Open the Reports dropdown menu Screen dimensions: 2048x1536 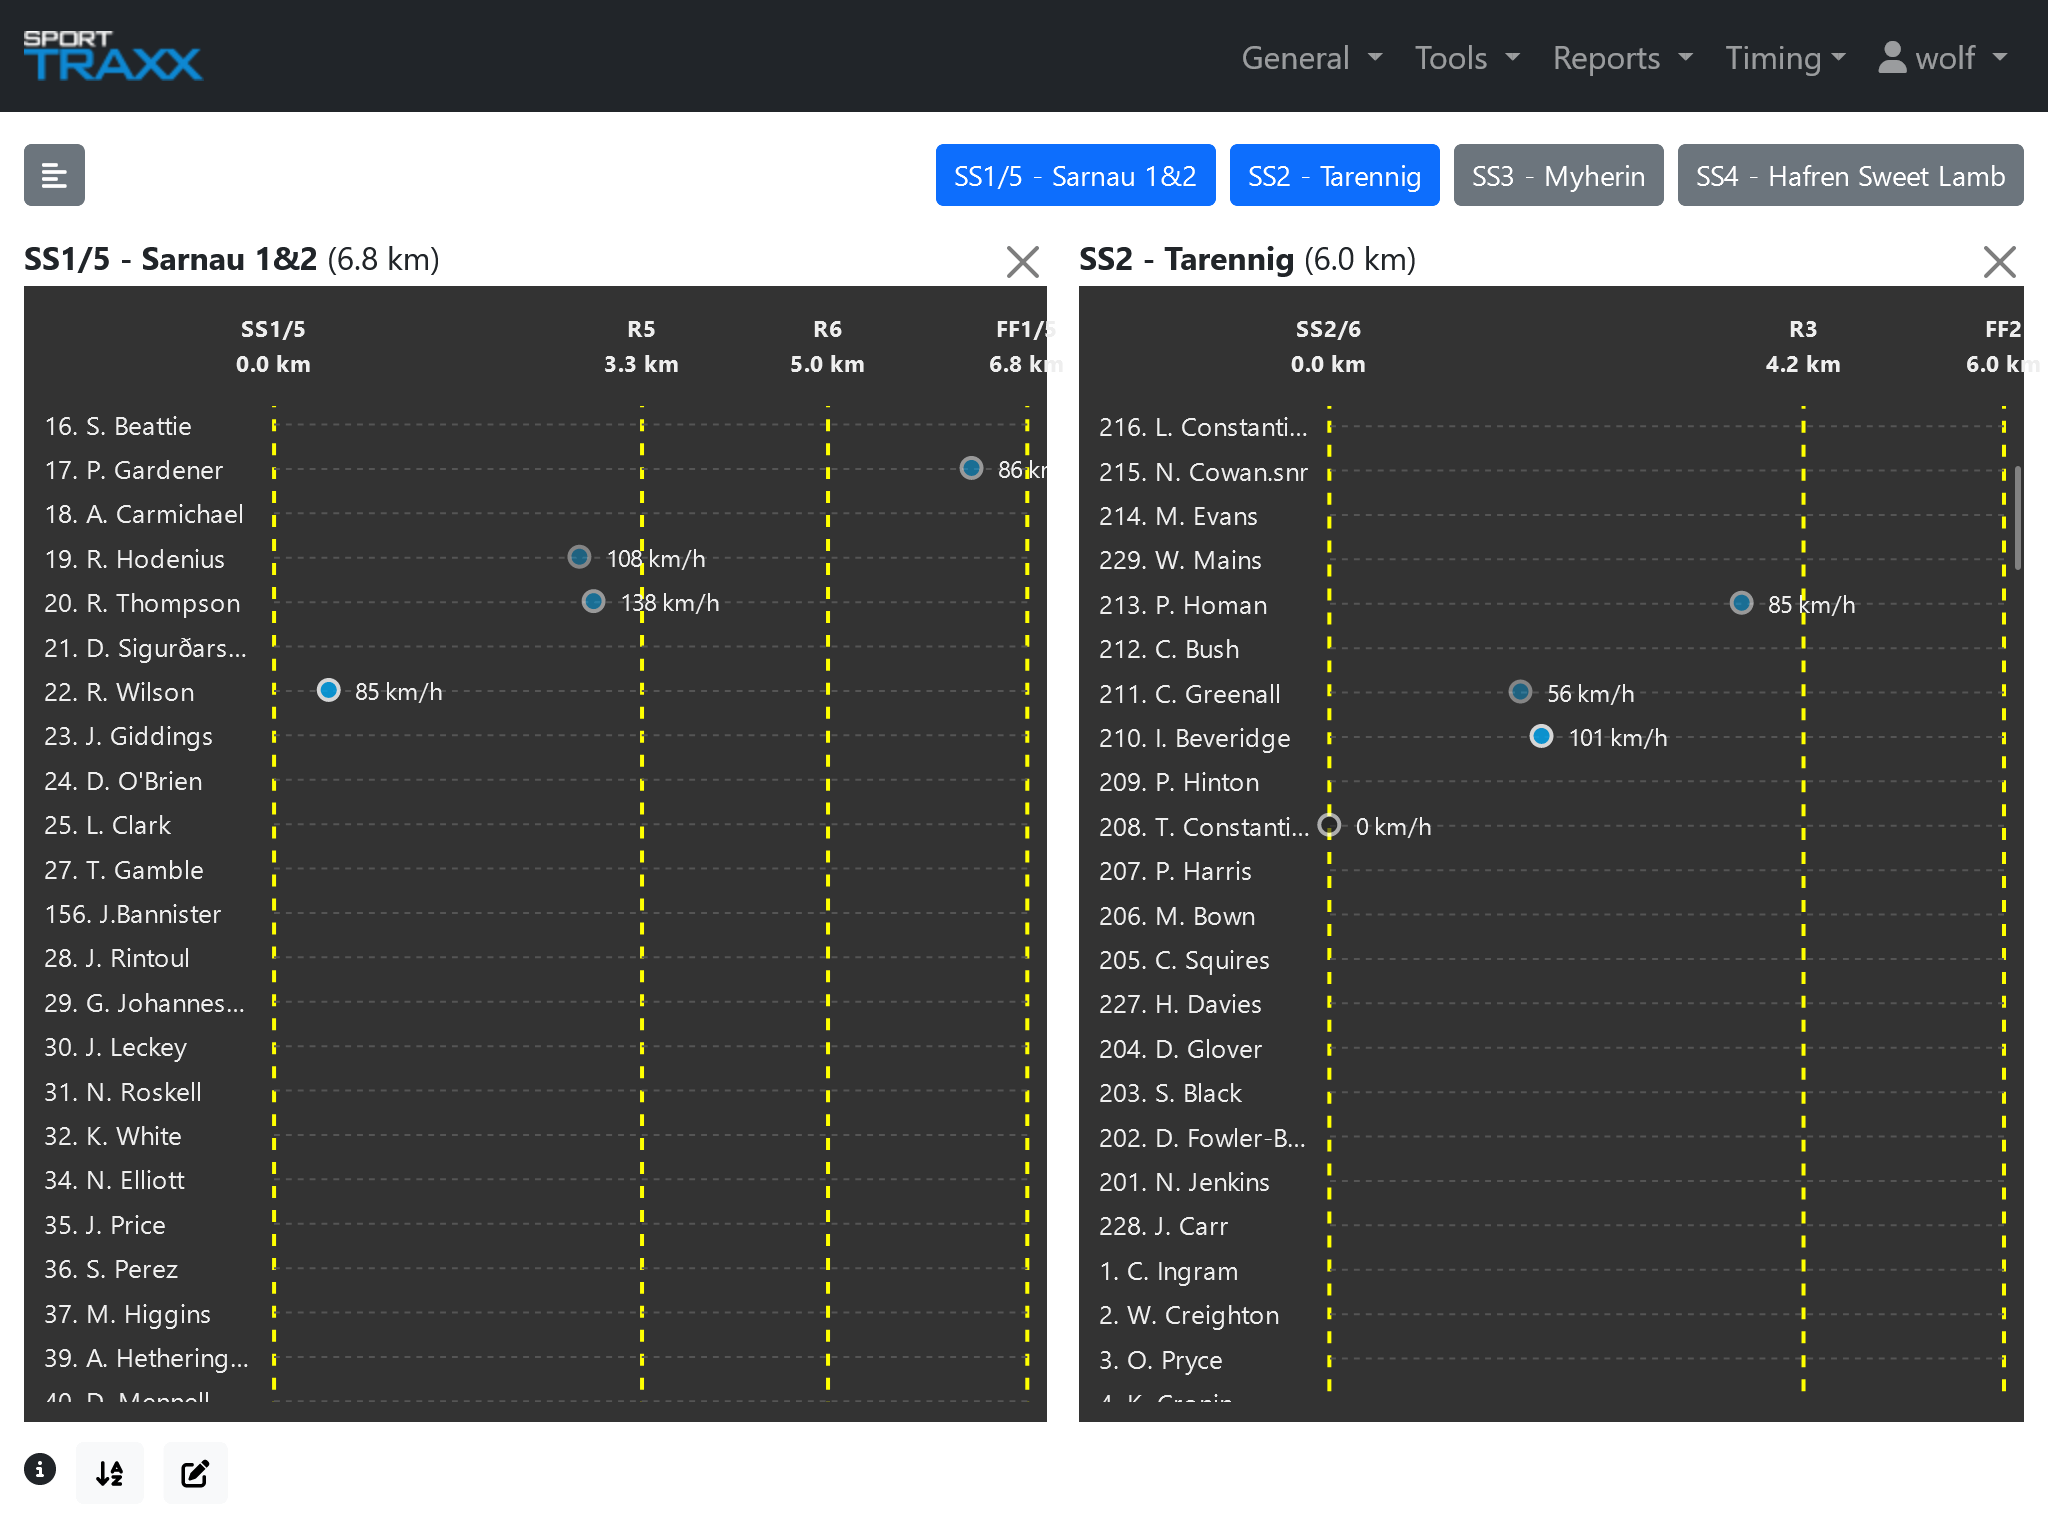point(1622,58)
